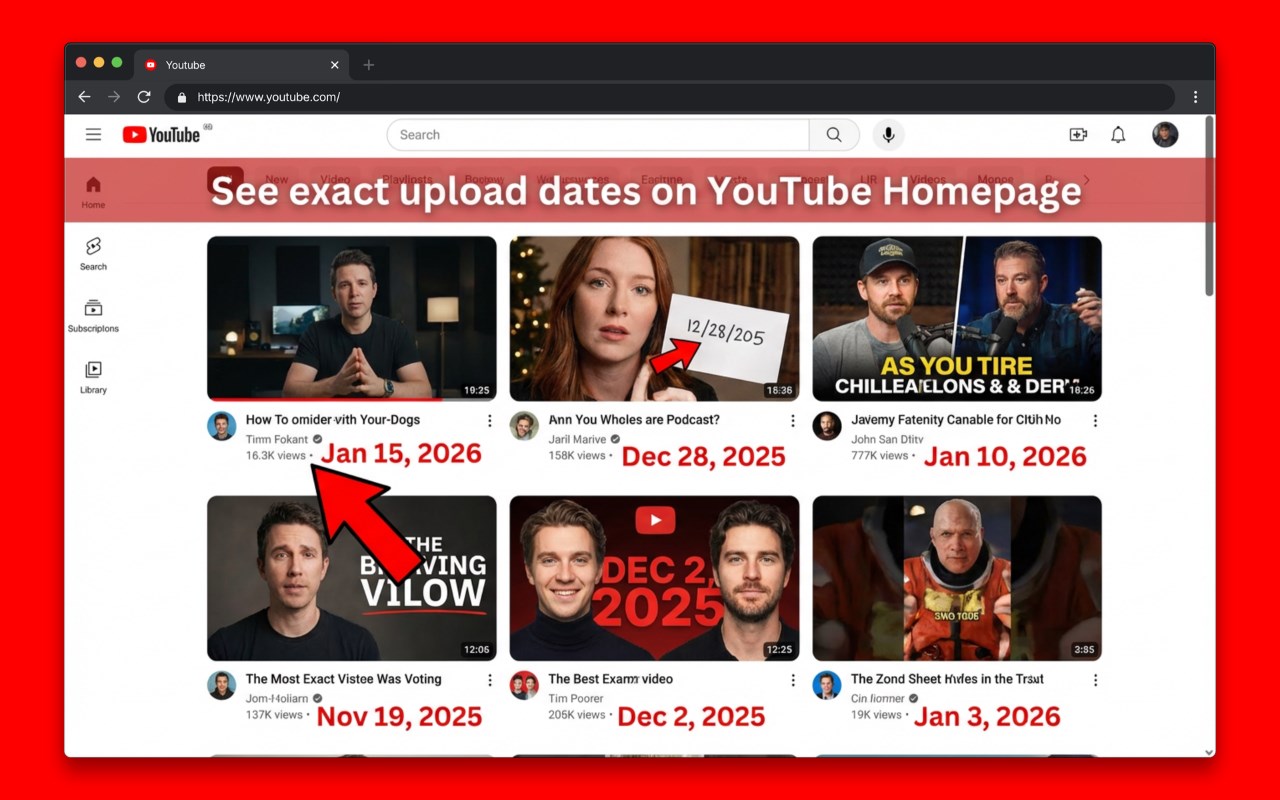Open channel Tim Poorer

tap(576, 698)
